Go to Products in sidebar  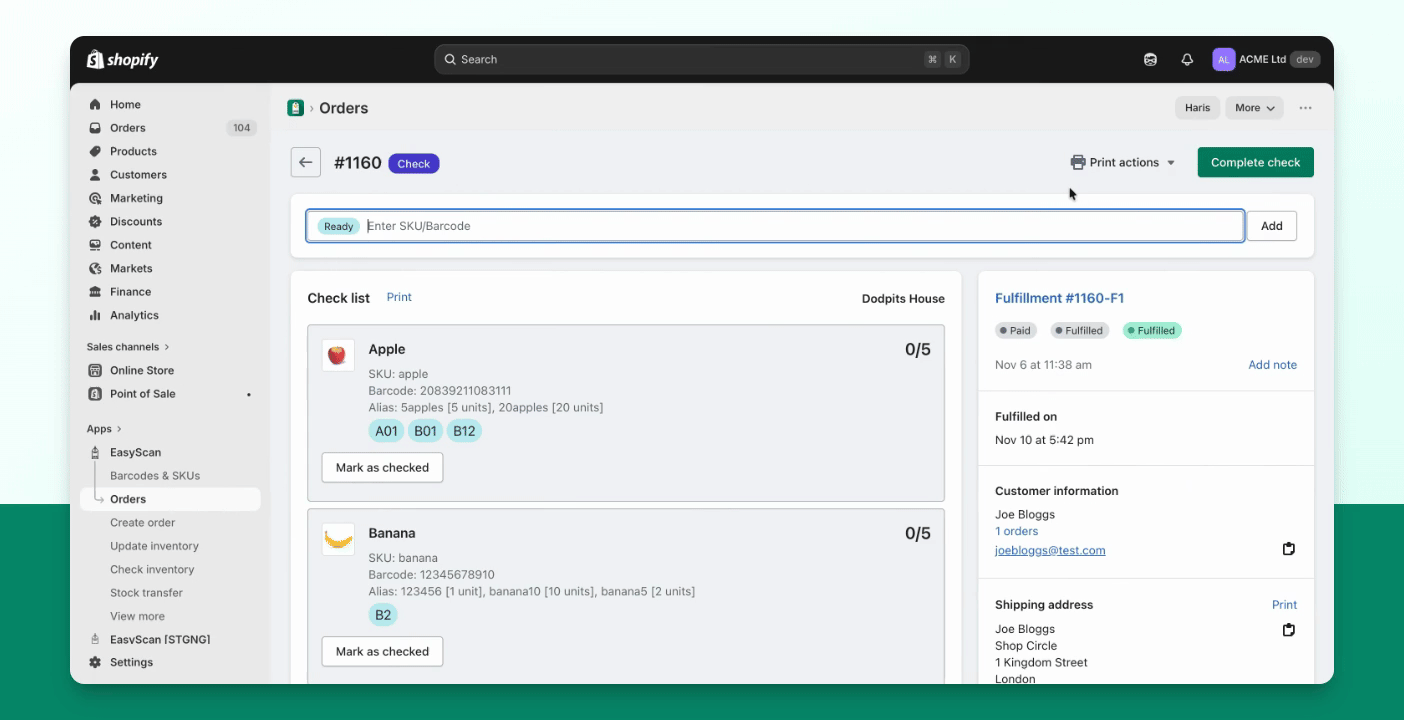point(133,152)
